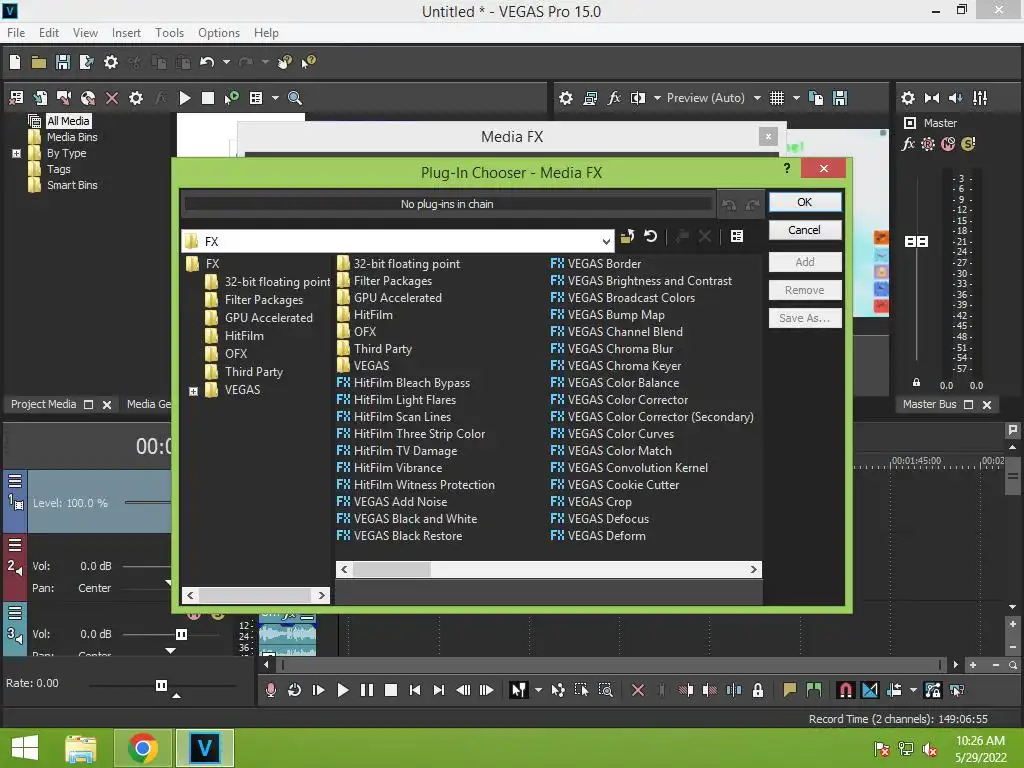The image size is (1024, 768).
Task: Open the View menu
Action: click(85, 33)
